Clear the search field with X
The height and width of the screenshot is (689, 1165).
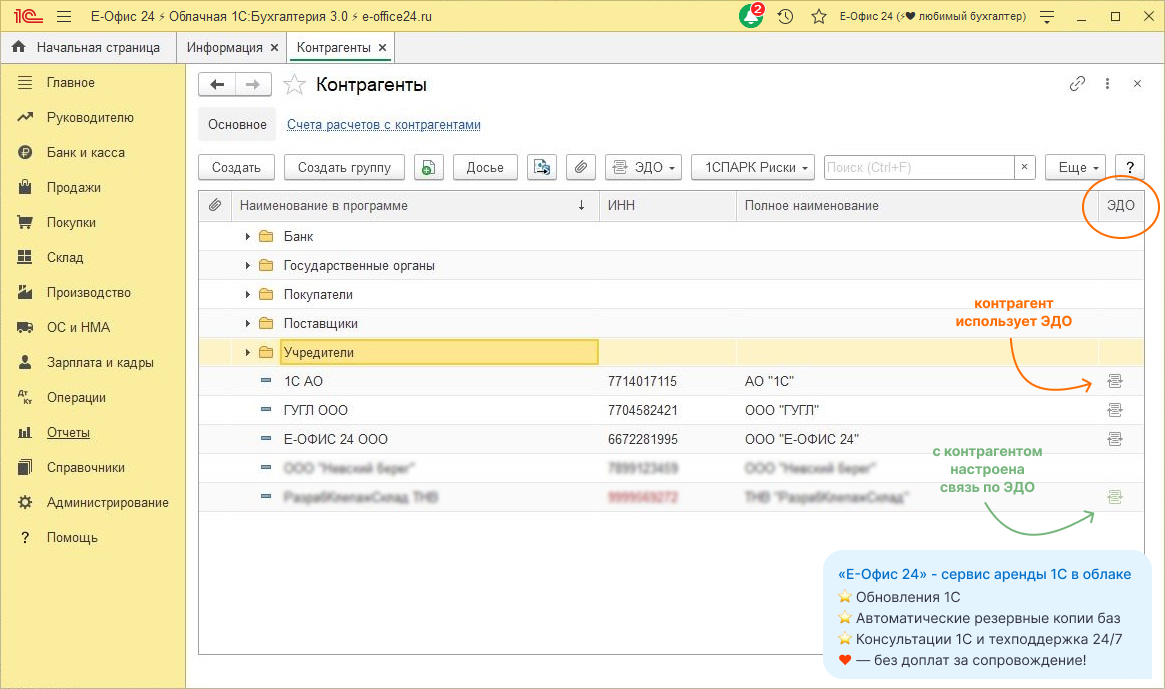pyautogui.click(x=1025, y=167)
